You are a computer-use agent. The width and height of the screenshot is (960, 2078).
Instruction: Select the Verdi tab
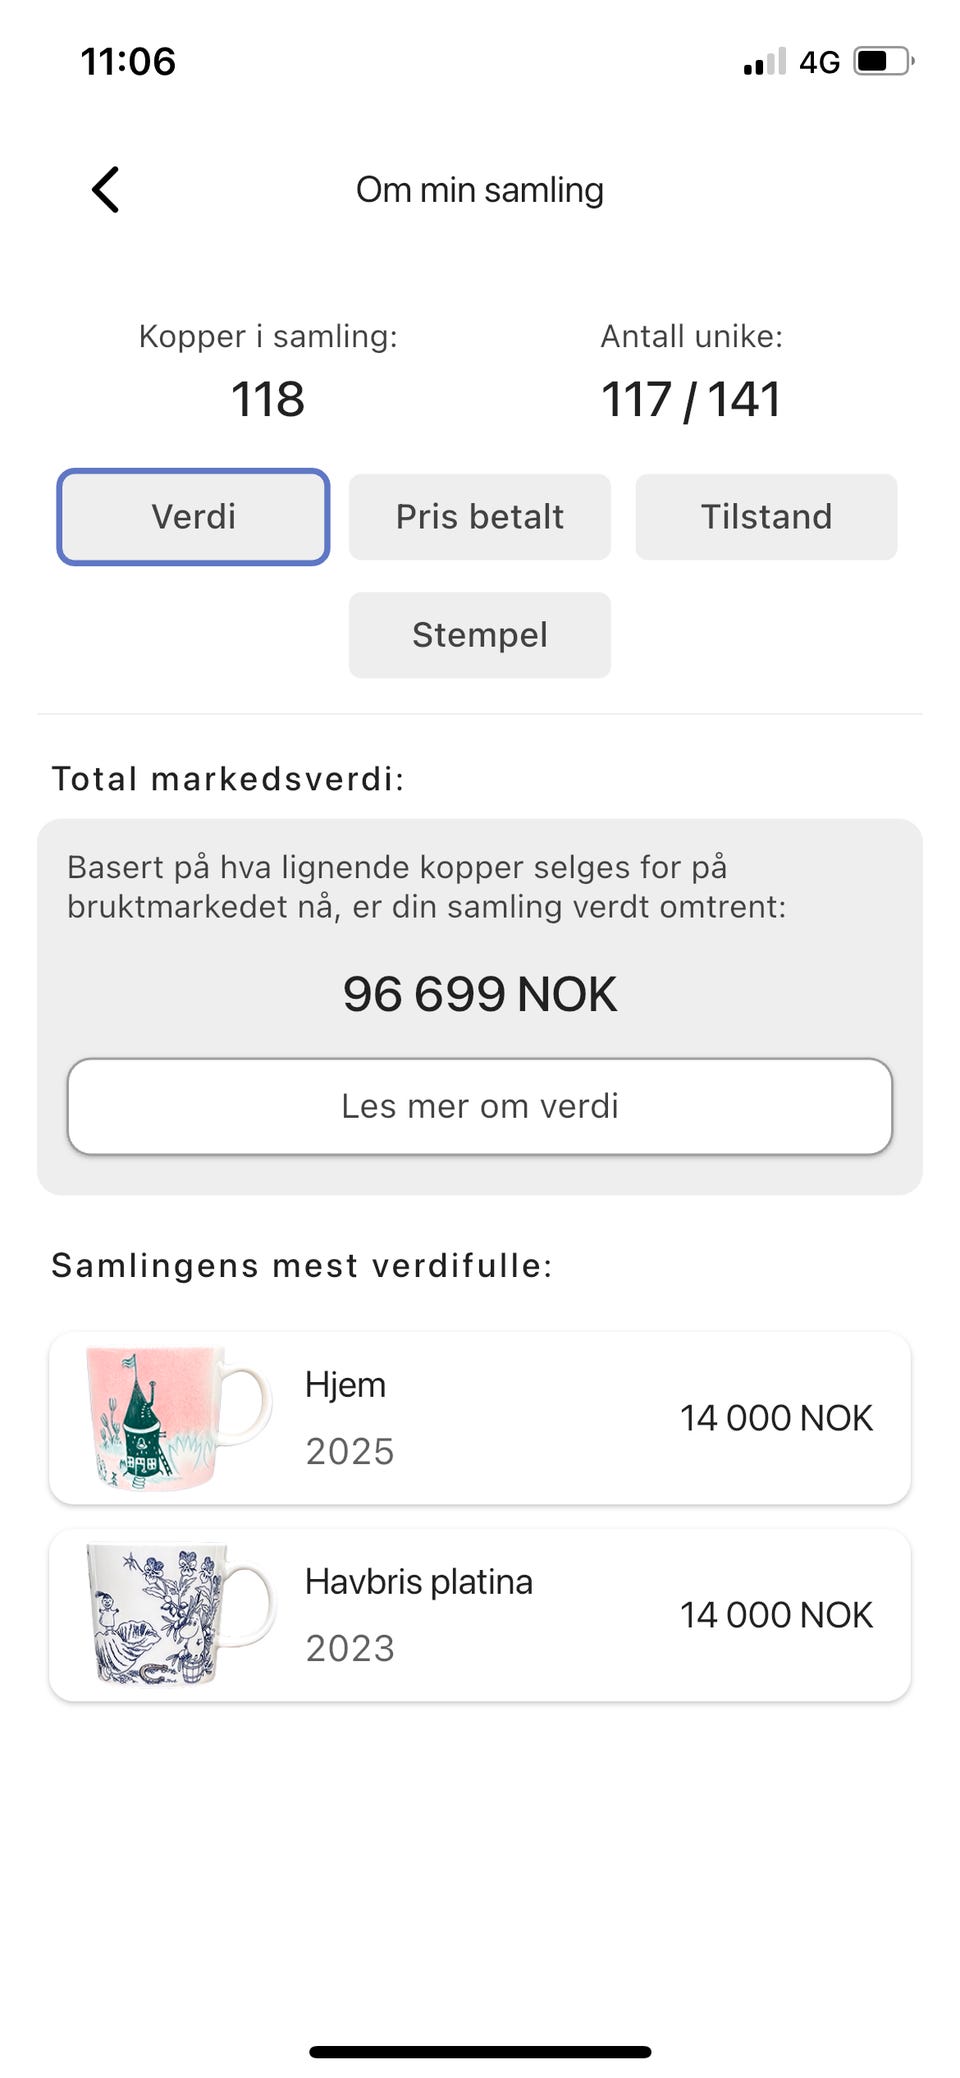click(193, 517)
